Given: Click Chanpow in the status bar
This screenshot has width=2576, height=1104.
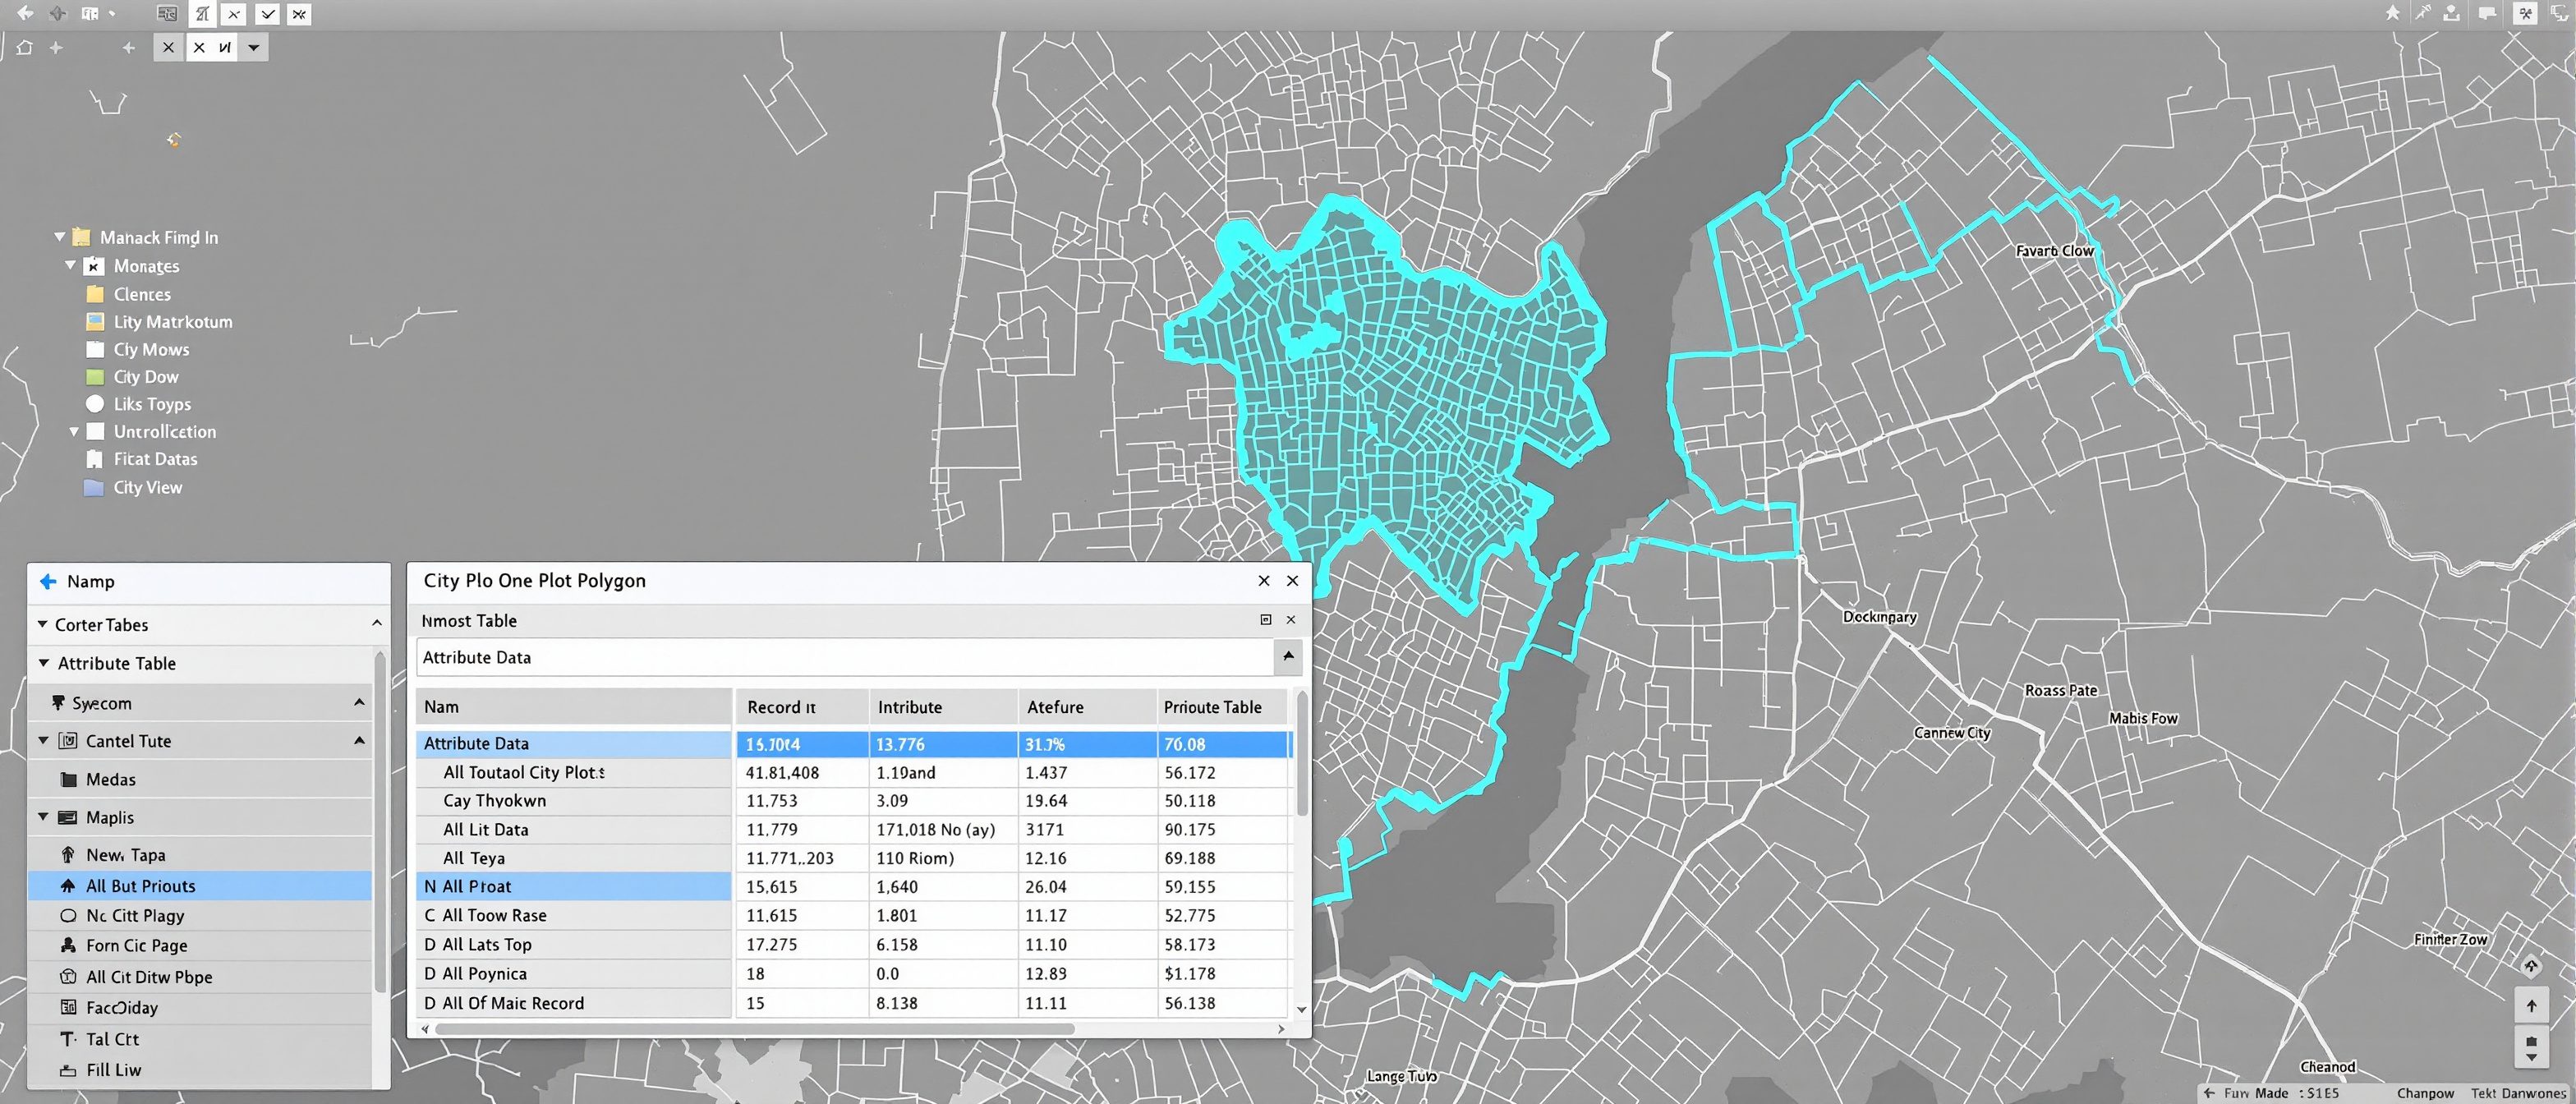Looking at the screenshot, I should 2425,1093.
